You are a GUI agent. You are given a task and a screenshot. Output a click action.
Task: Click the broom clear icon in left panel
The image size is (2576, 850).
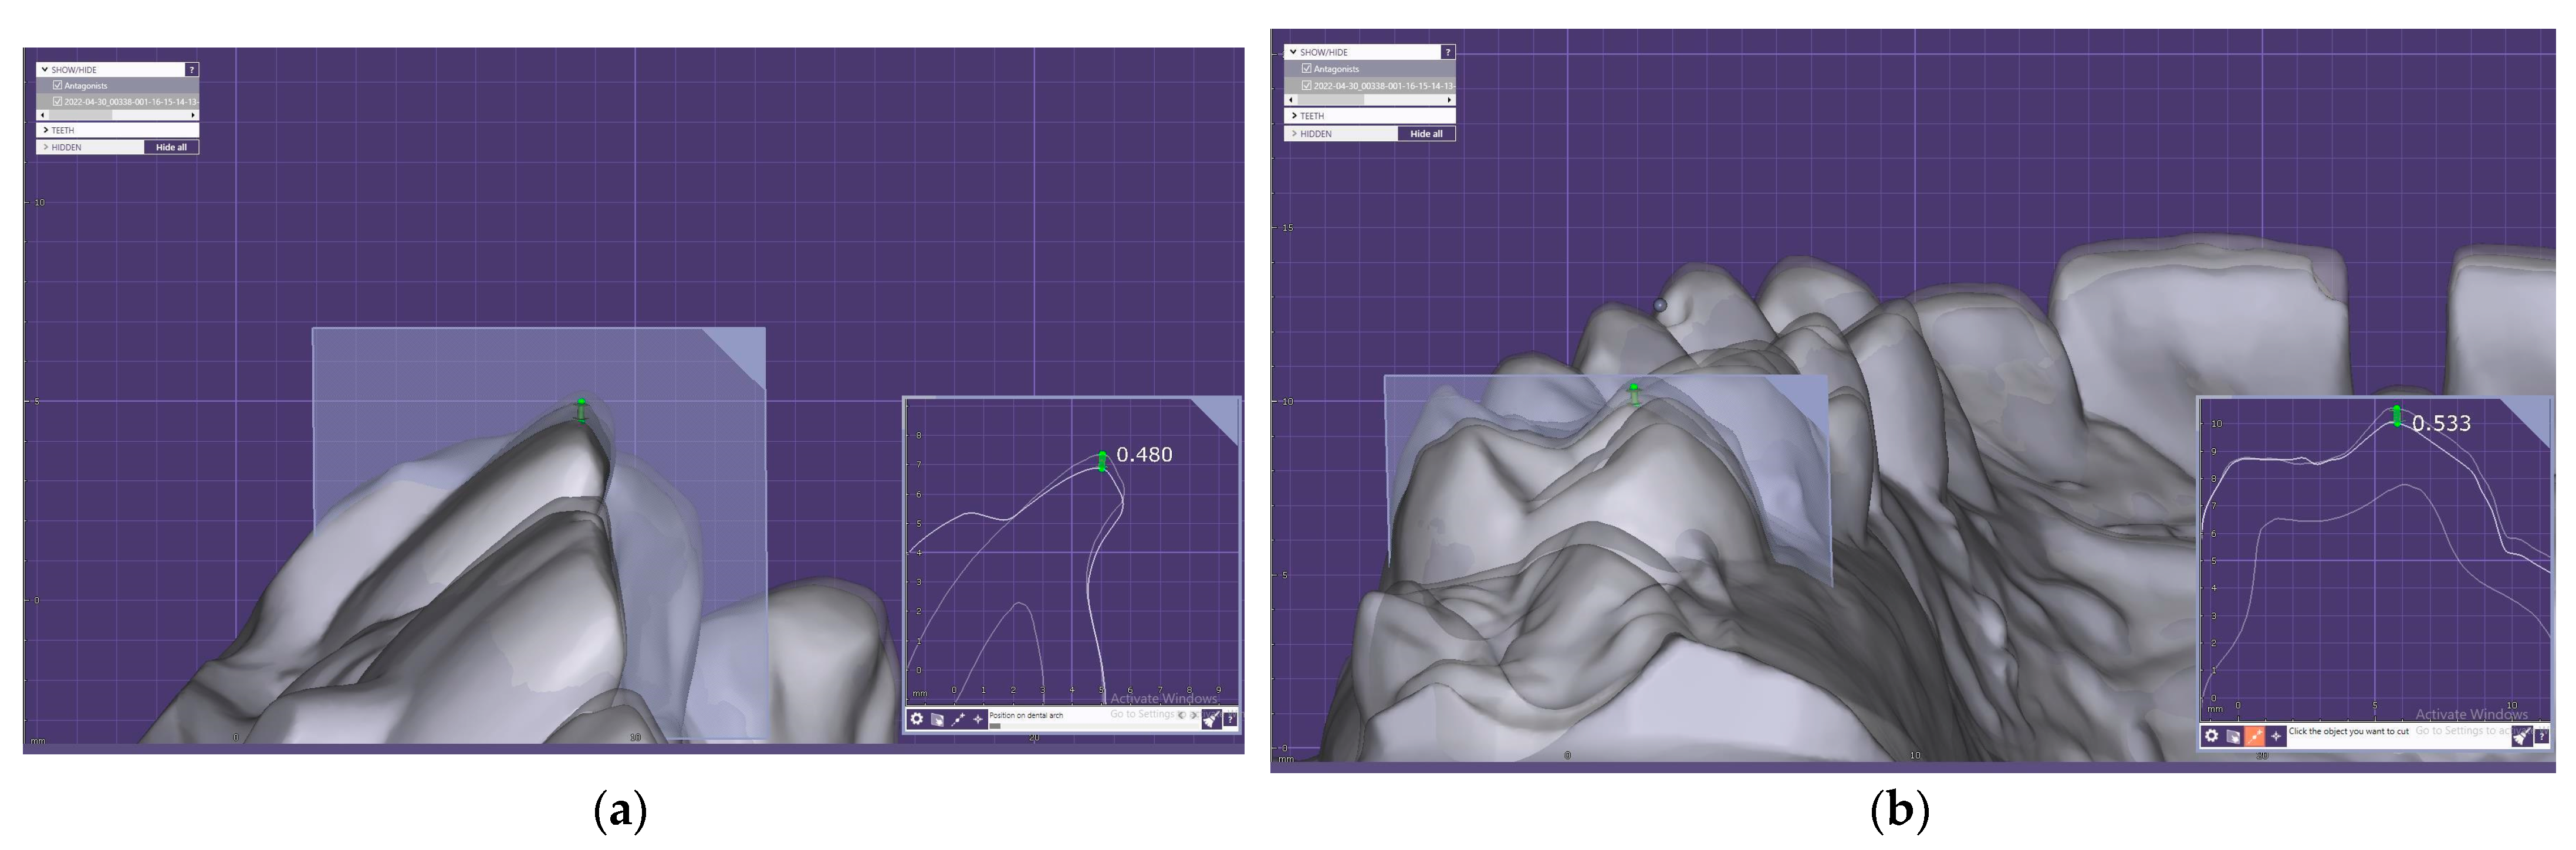point(1211,719)
